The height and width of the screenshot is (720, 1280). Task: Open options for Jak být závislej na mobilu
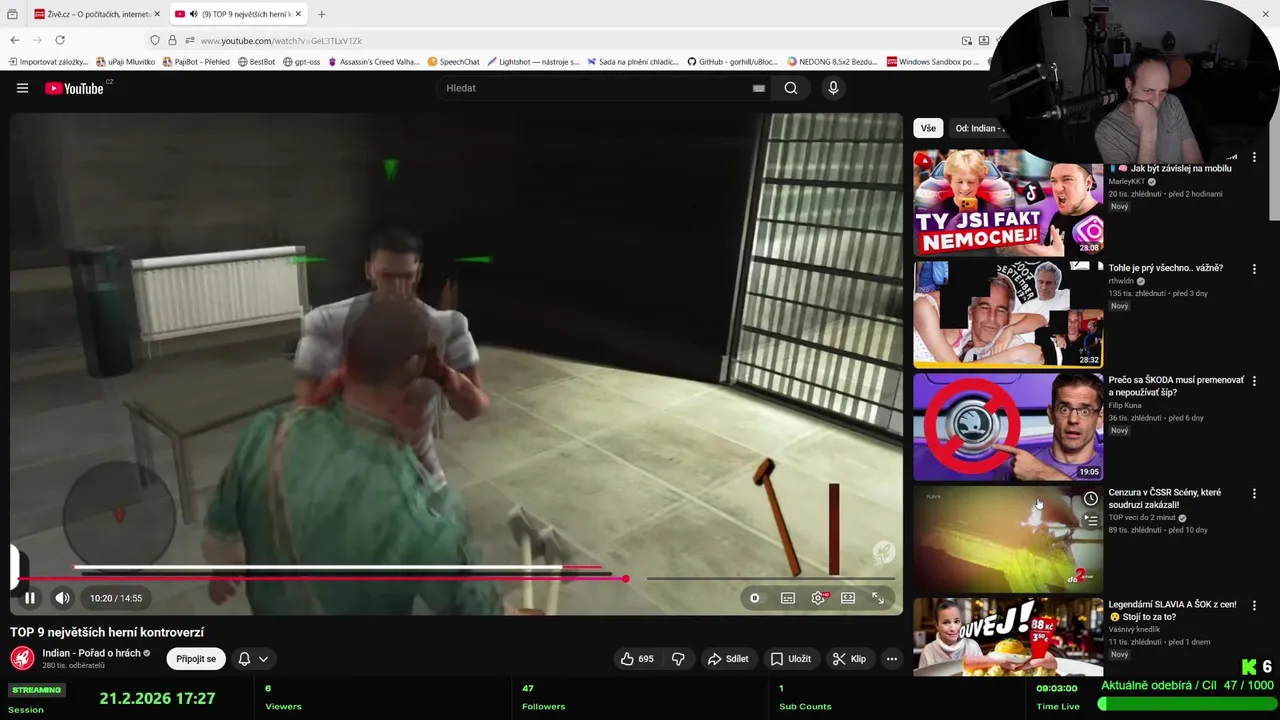[1254, 157]
